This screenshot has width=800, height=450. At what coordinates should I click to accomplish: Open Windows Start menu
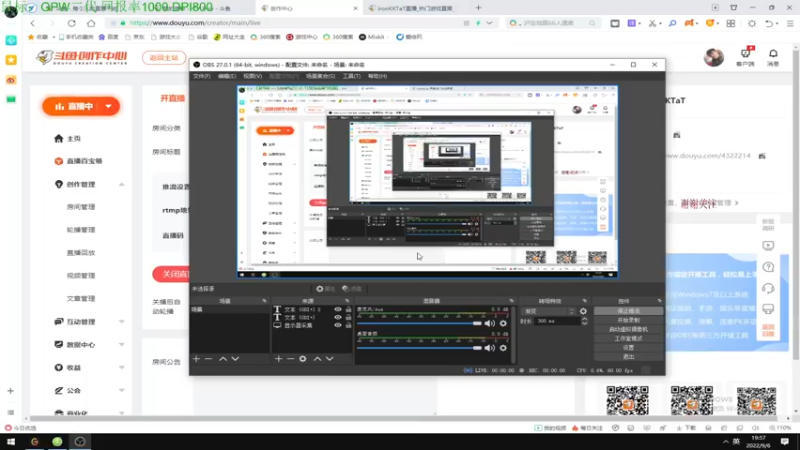pos(11,442)
